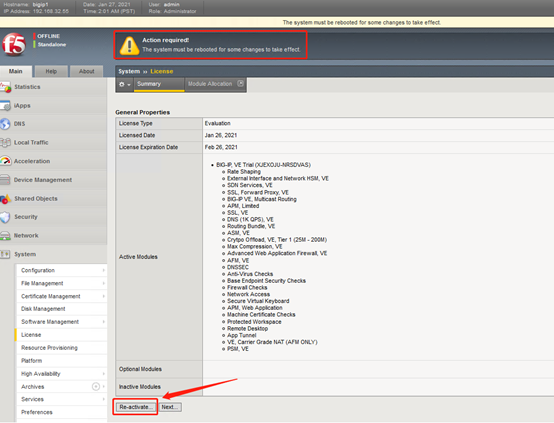Open the Local Traffic menu
Image resolution: width=554 pixels, height=423 pixels.
tap(53, 142)
